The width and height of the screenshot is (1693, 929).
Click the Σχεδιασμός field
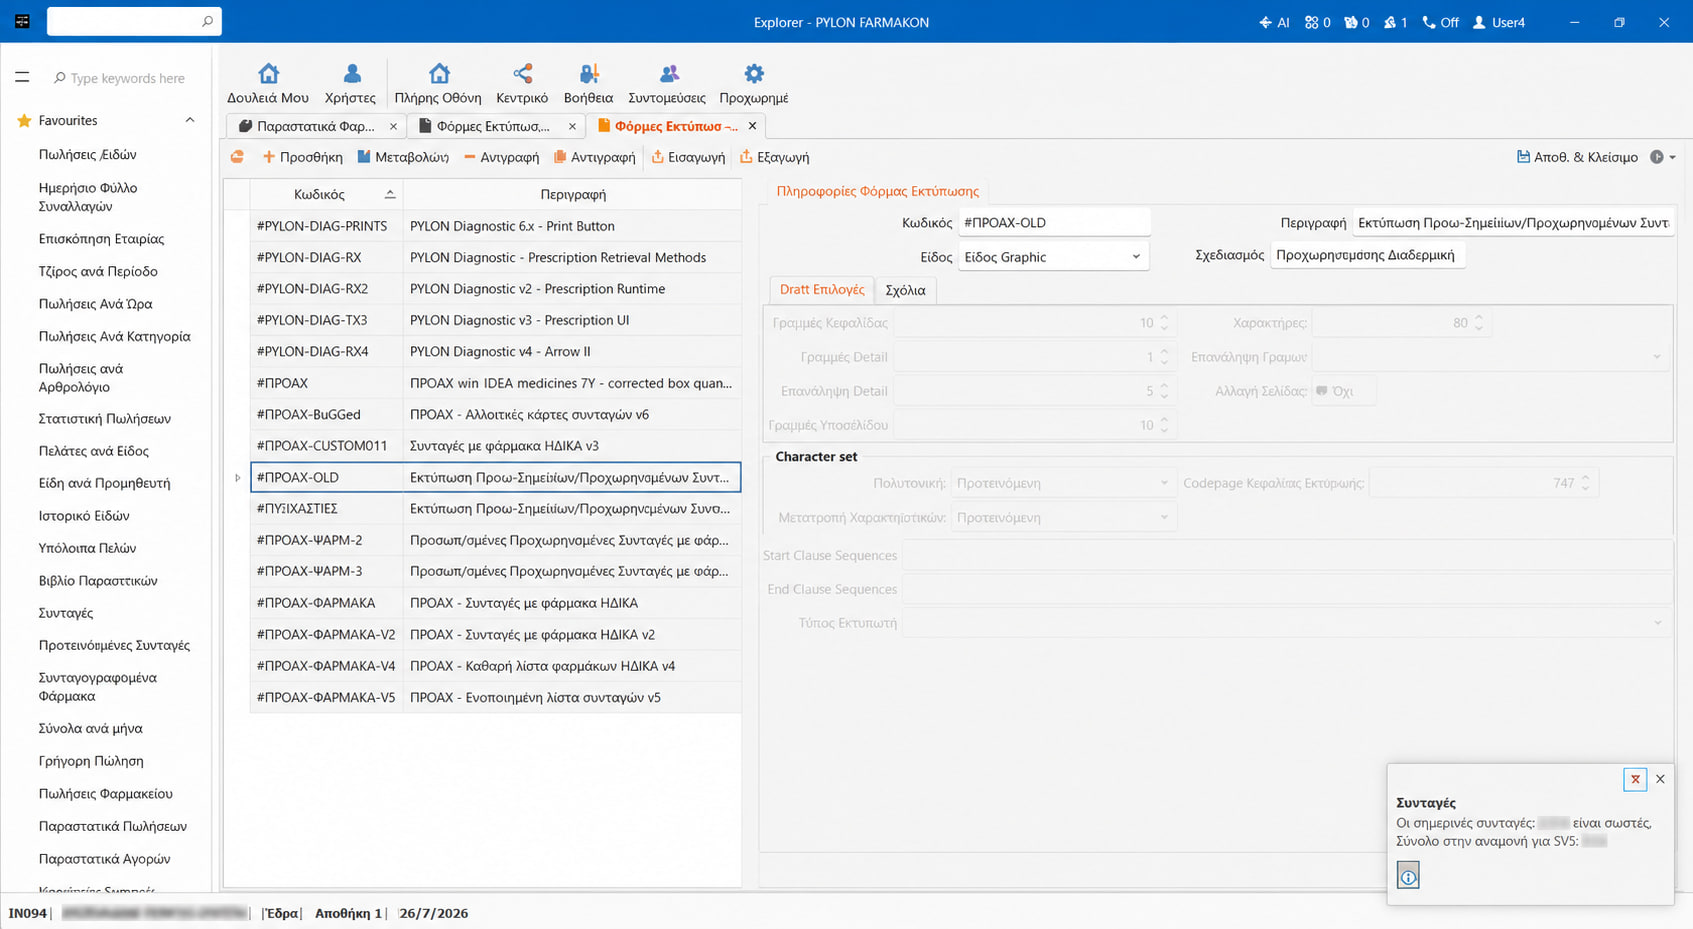click(x=1368, y=255)
